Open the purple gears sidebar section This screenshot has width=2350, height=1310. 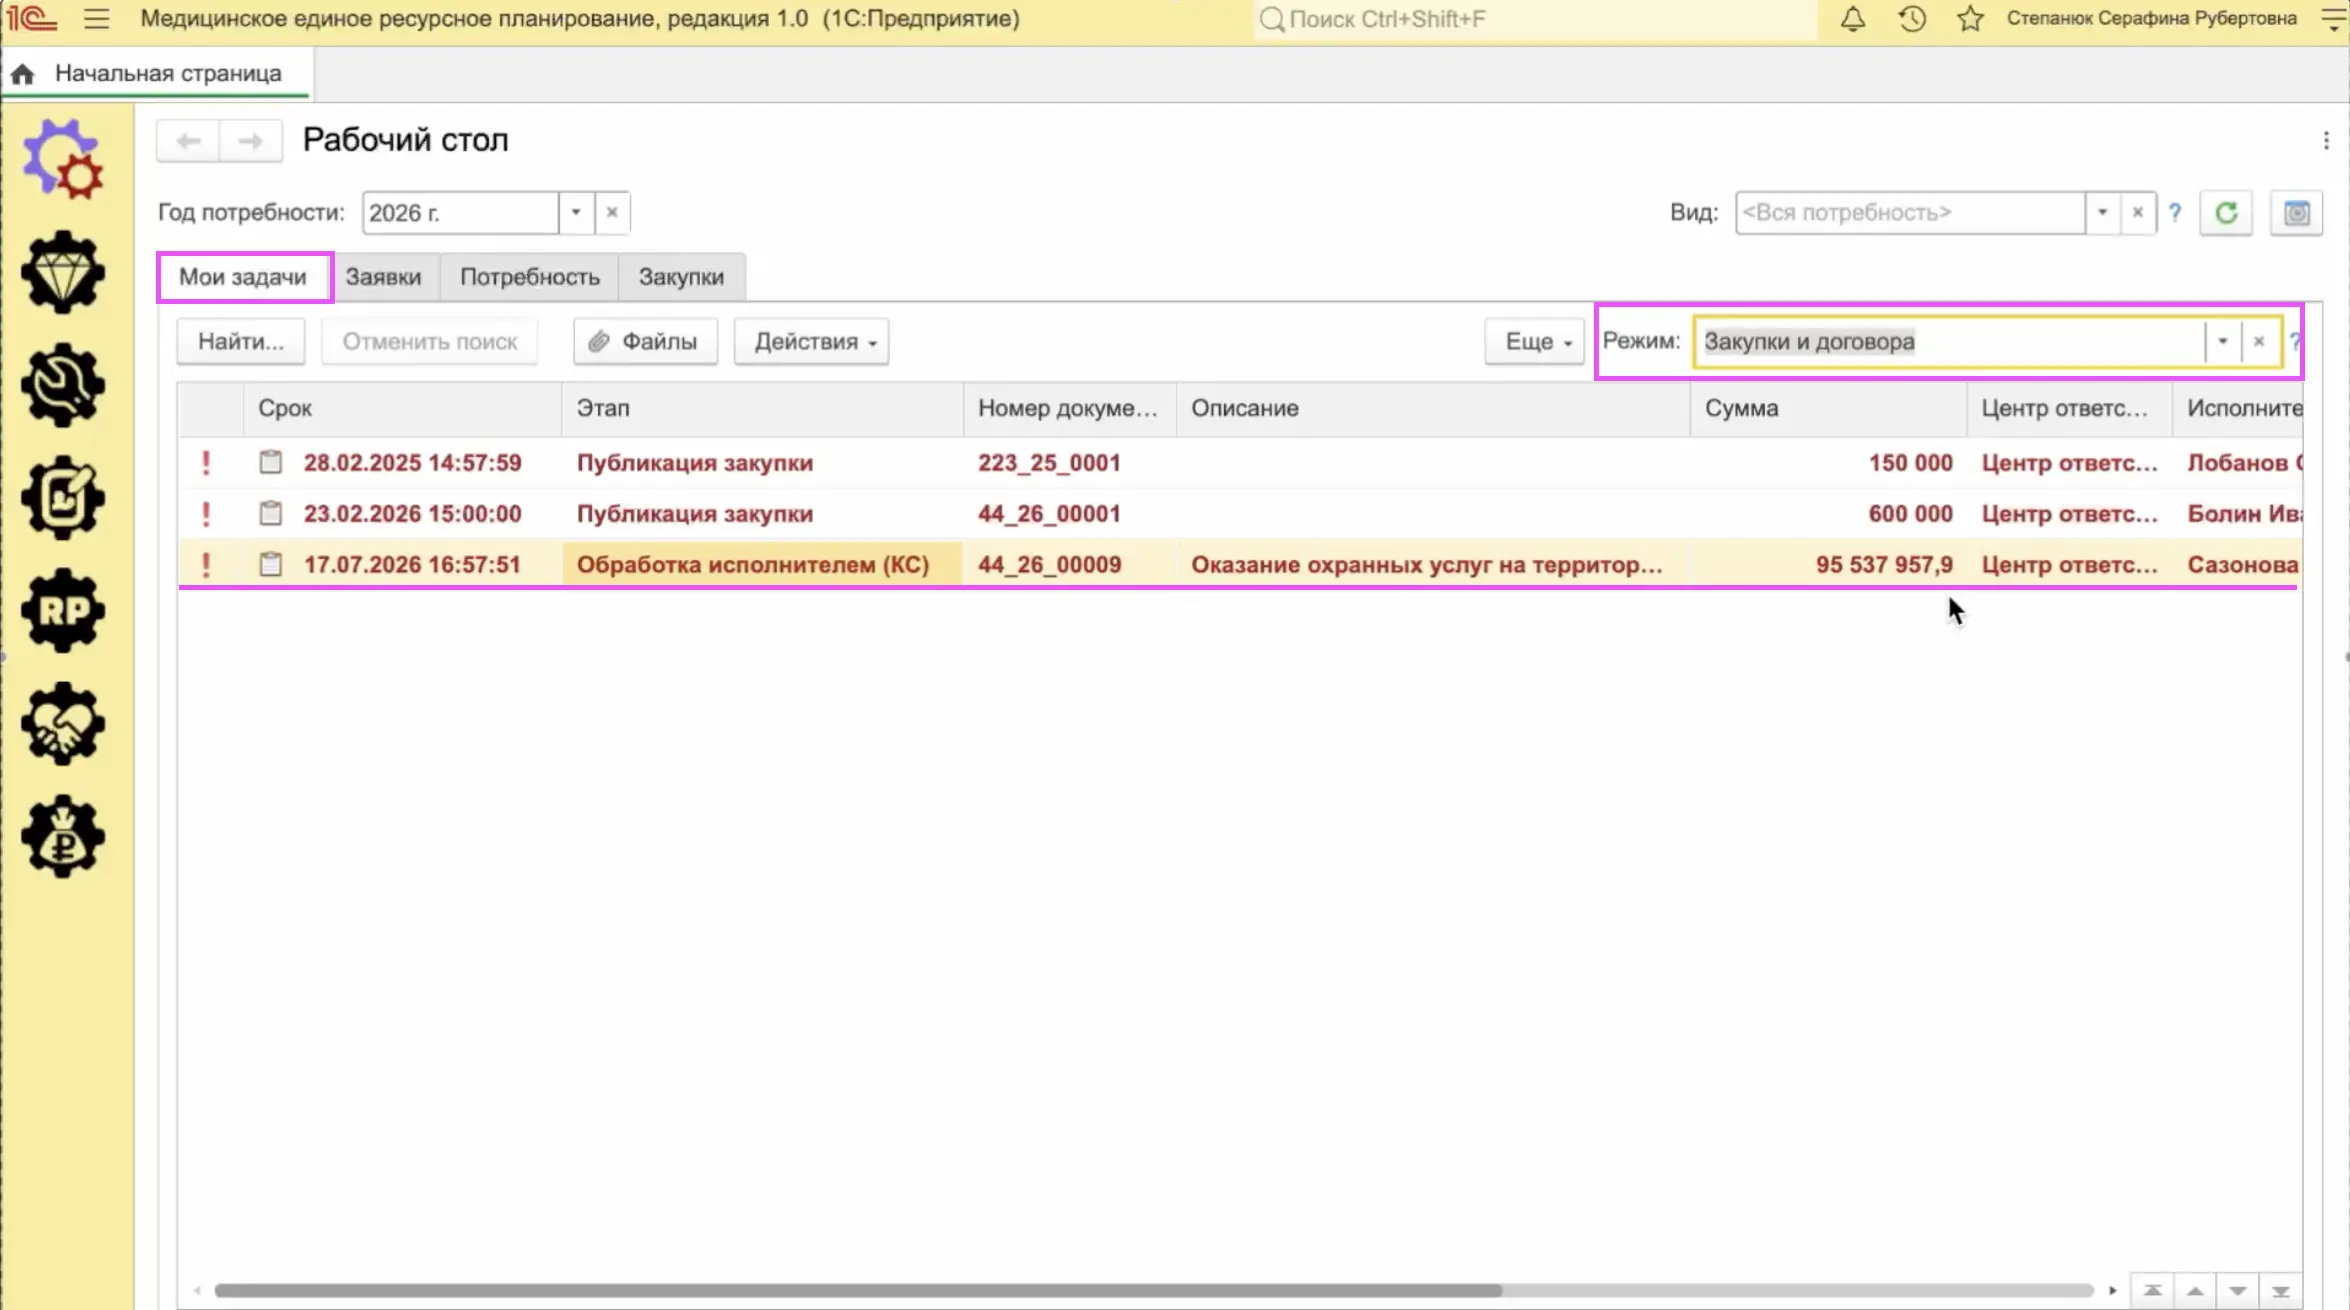pyautogui.click(x=63, y=158)
